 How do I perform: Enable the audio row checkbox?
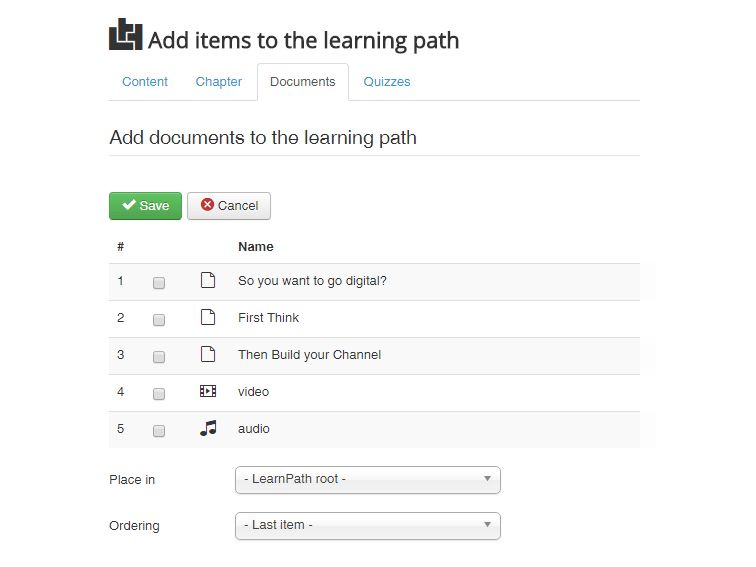point(159,431)
